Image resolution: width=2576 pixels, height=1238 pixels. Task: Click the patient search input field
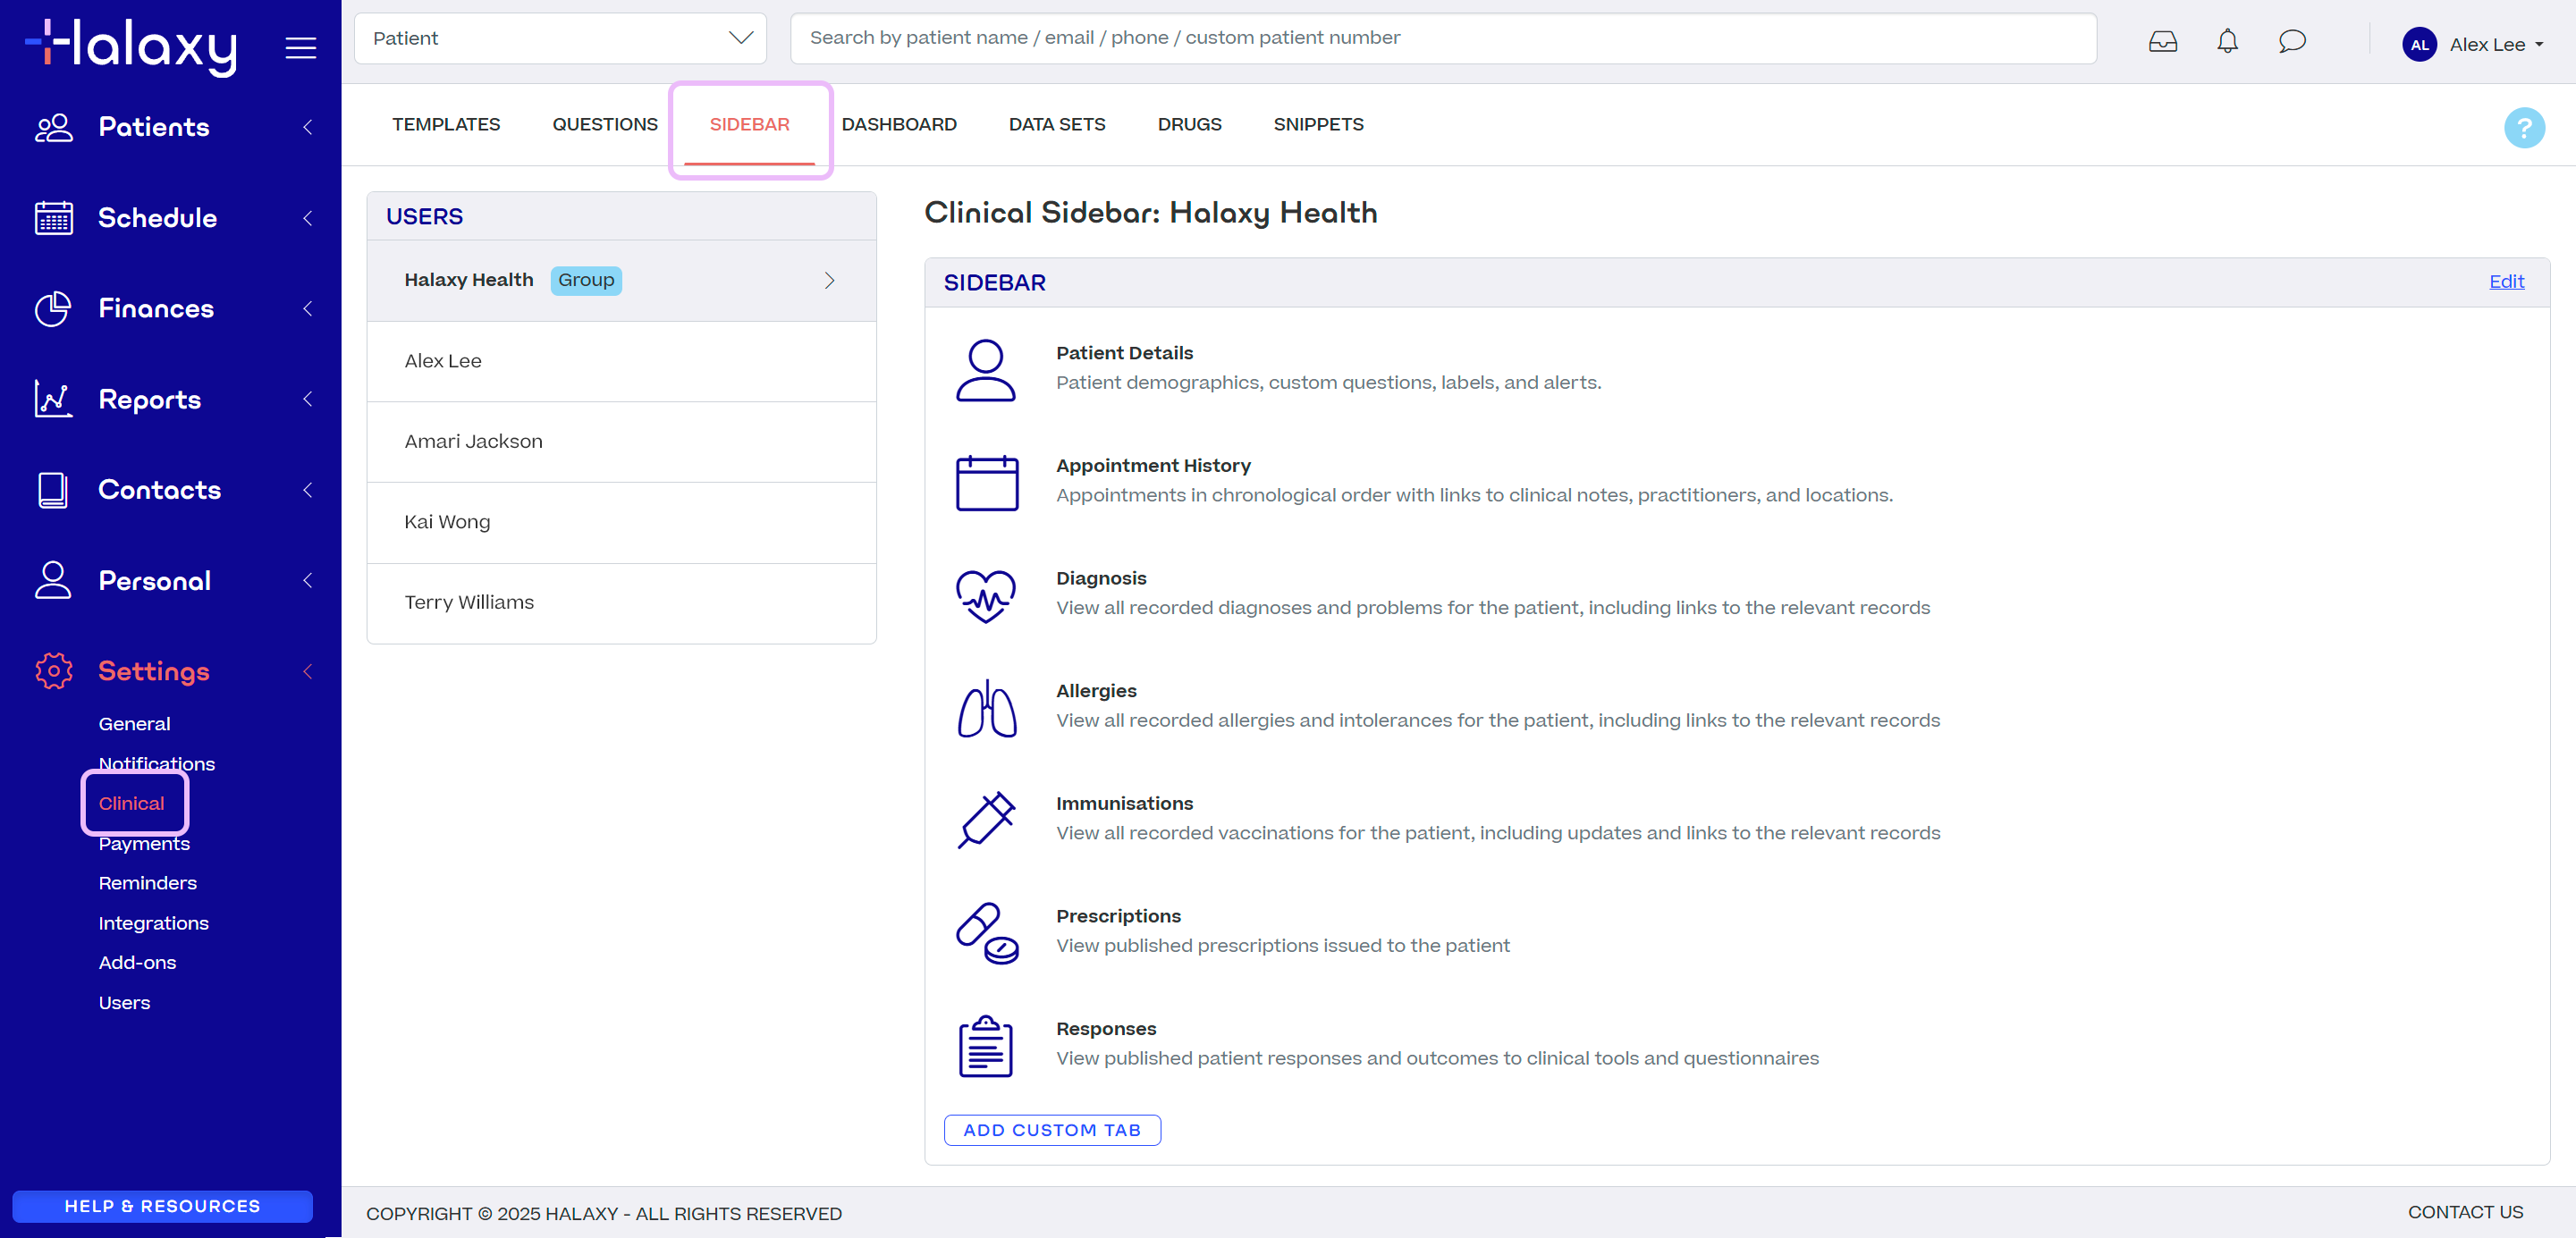(1440, 38)
